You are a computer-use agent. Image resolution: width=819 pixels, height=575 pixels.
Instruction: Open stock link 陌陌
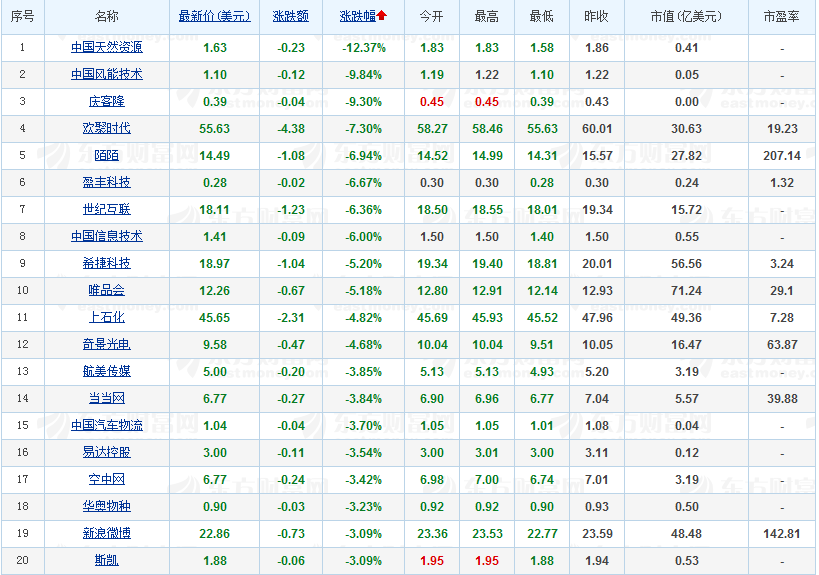[x=107, y=156]
